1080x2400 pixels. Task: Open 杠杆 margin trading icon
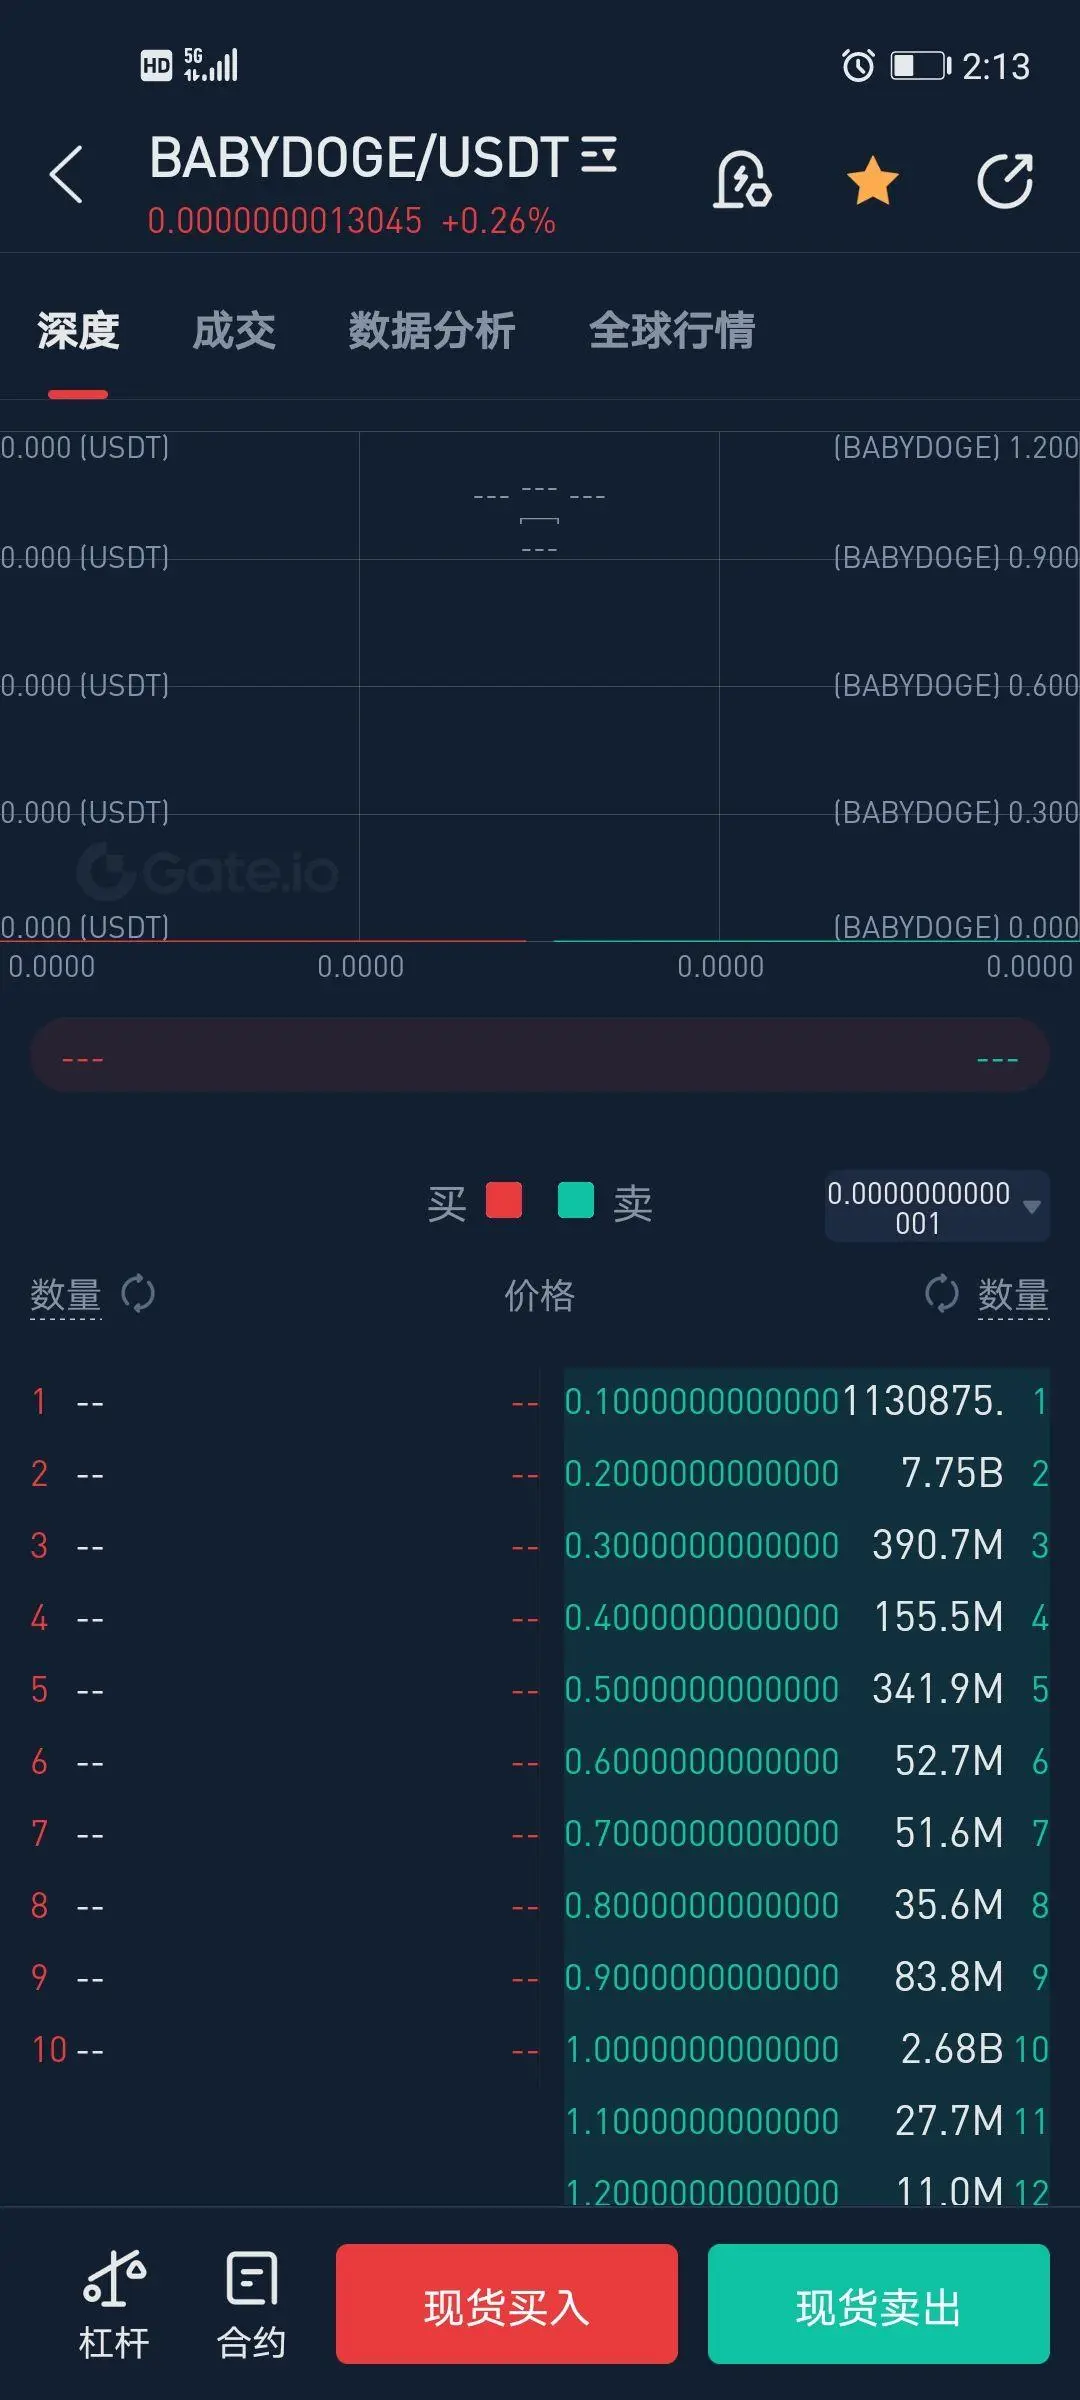click(x=114, y=2304)
